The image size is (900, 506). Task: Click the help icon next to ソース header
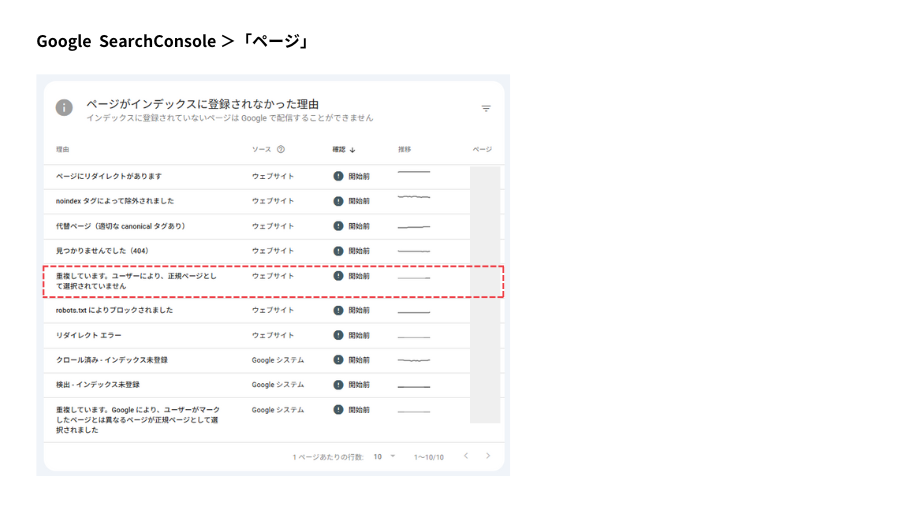(281, 149)
